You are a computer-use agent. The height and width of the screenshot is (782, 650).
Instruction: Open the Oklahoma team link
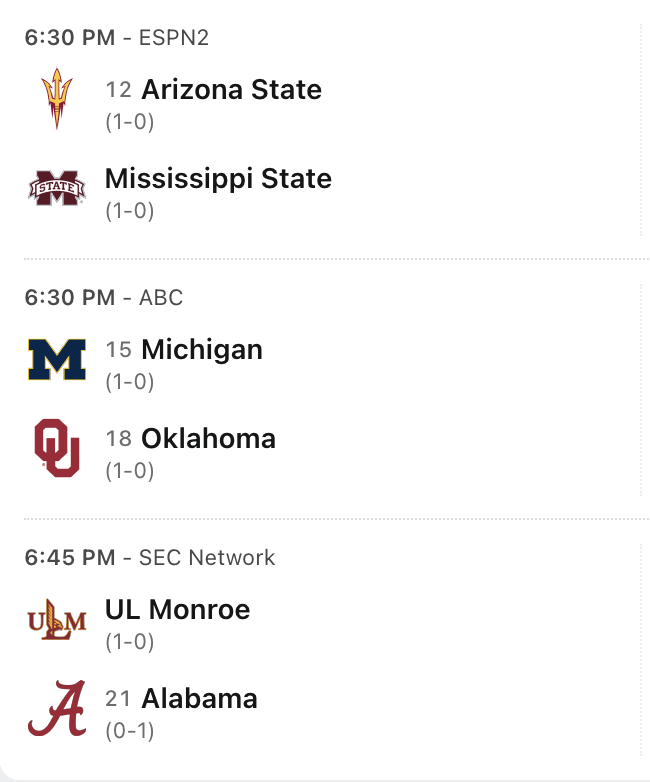(208, 439)
